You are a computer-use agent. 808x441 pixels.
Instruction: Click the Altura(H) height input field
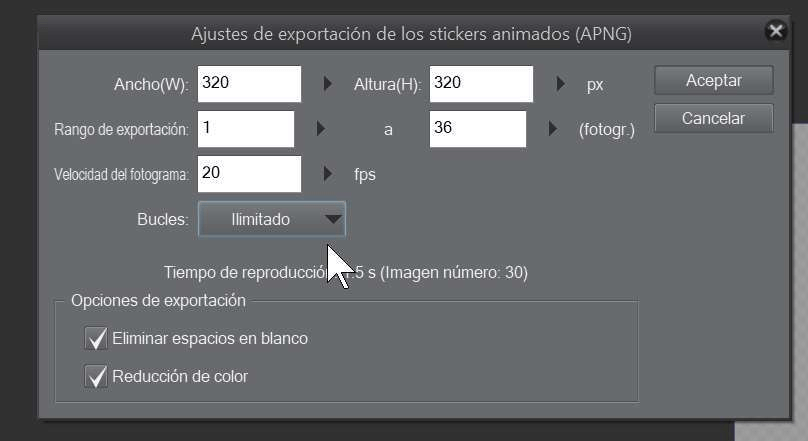click(x=481, y=84)
